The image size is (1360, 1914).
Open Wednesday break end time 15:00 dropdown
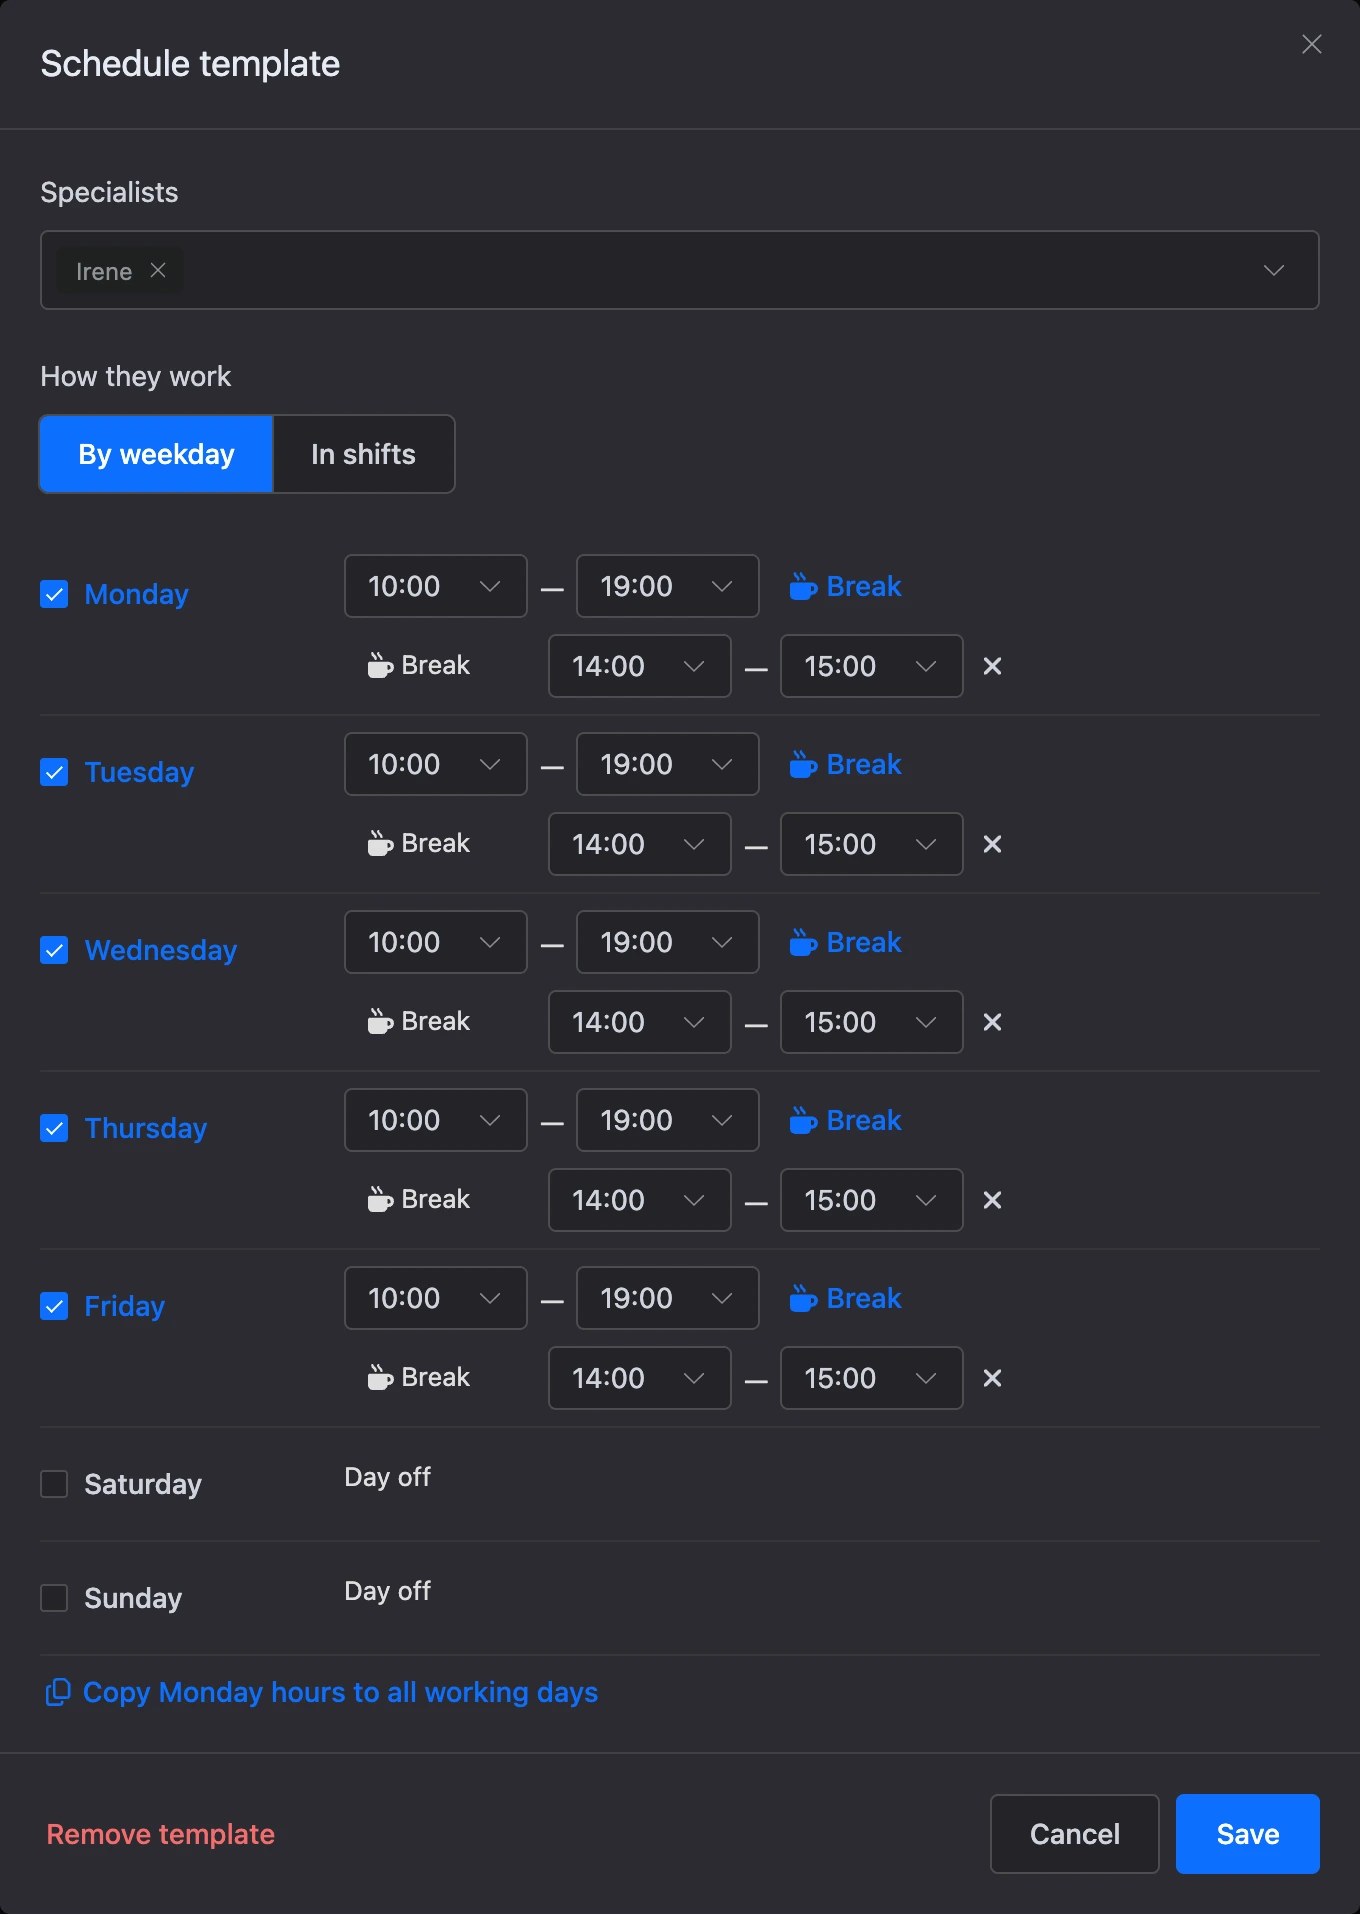point(872,1022)
